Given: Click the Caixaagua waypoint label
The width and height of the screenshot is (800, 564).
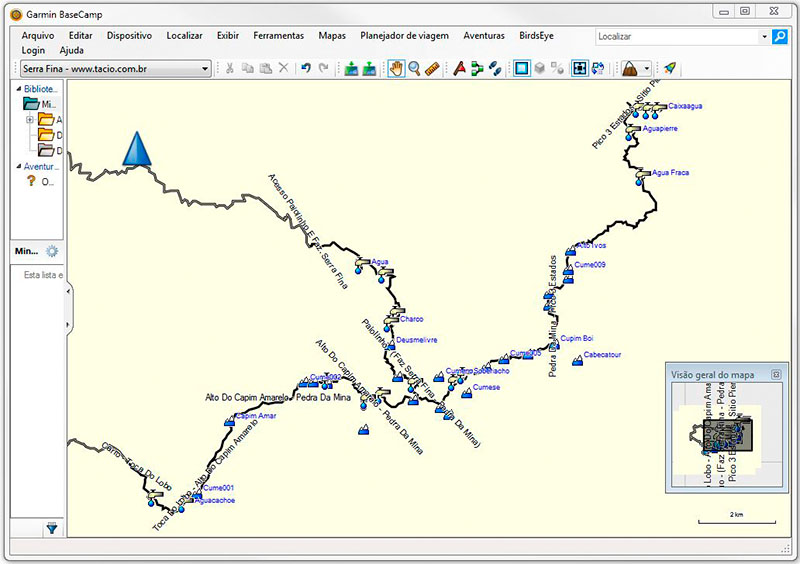Looking at the screenshot, I should (685, 106).
